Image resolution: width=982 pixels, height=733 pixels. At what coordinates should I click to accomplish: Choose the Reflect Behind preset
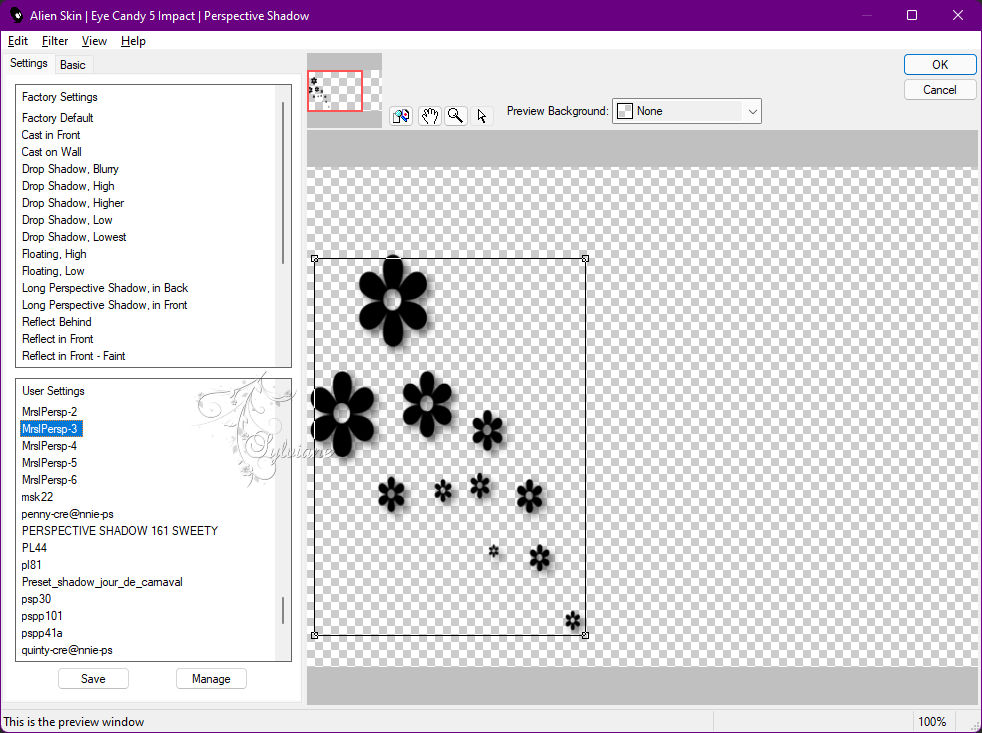click(x=56, y=321)
